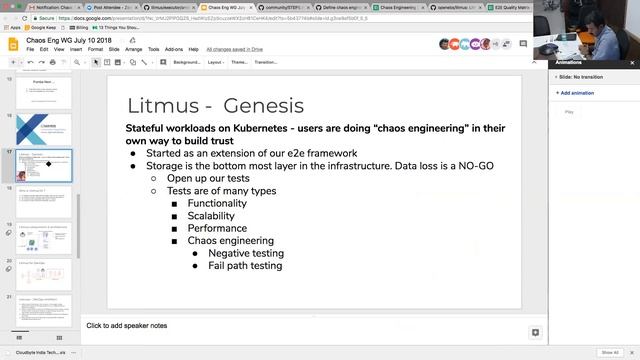Screen dimensions: 640x360
Task: Close the Animations panel
Action: (x=632, y=63)
